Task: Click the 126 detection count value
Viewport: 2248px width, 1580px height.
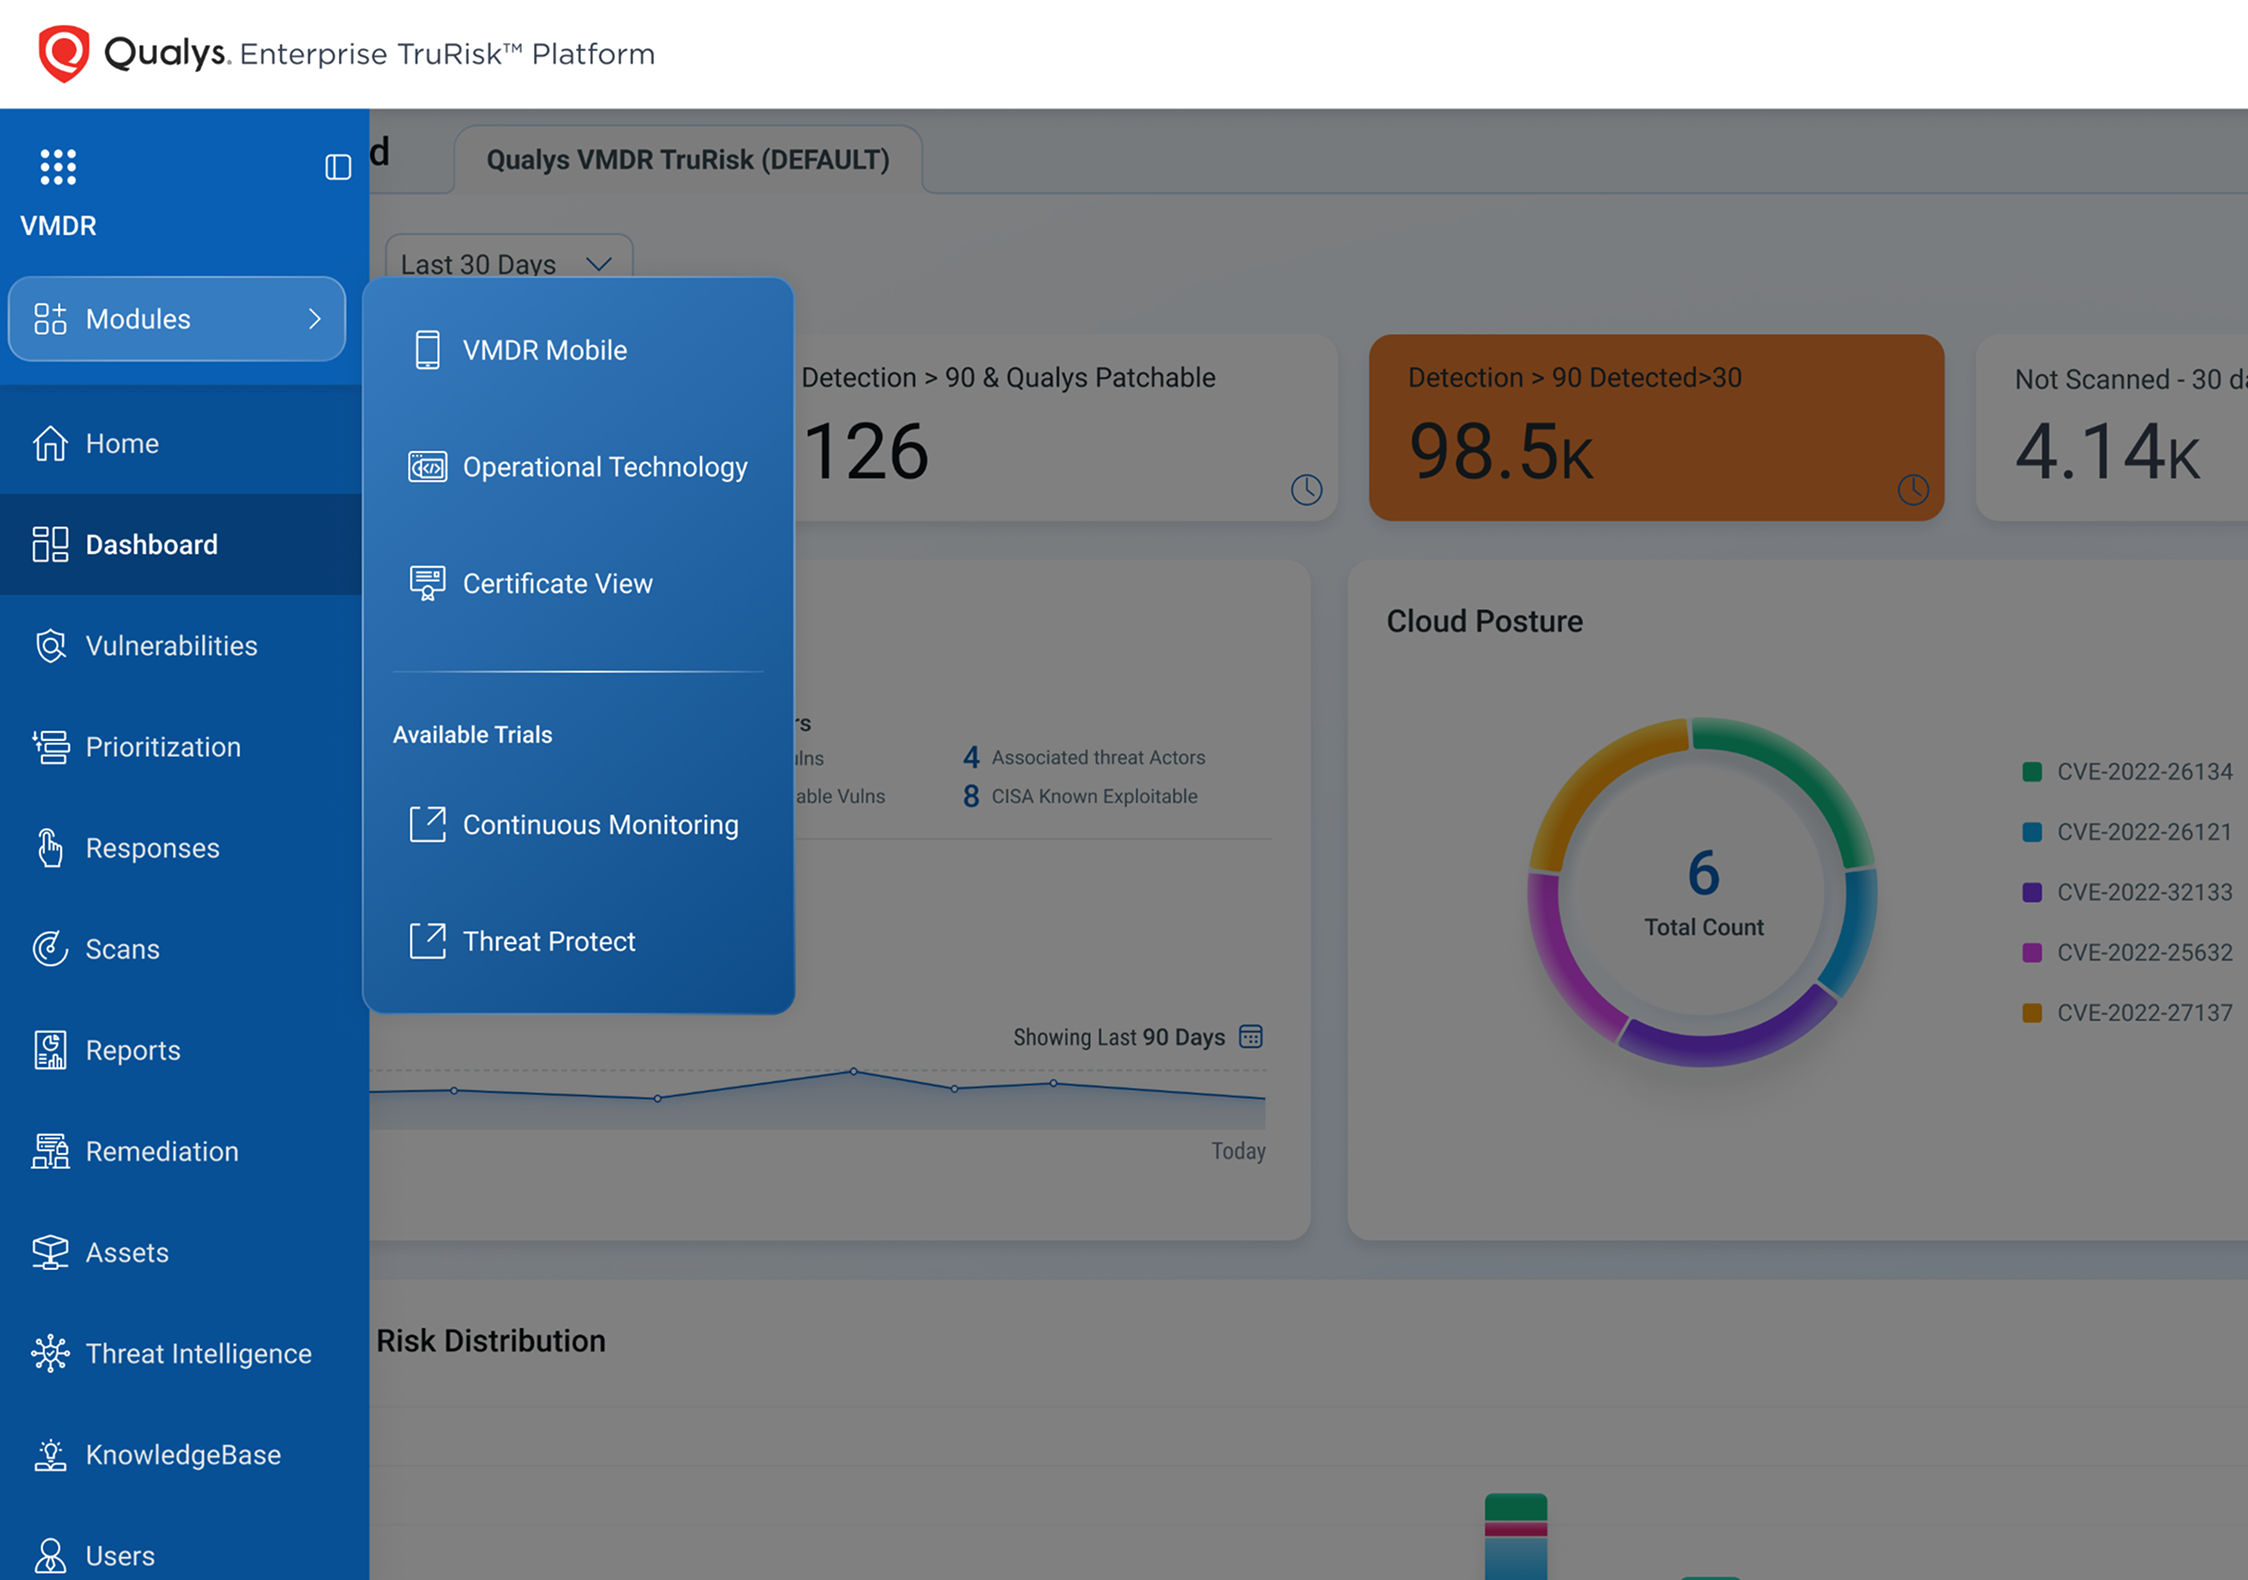Action: (x=866, y=452)
